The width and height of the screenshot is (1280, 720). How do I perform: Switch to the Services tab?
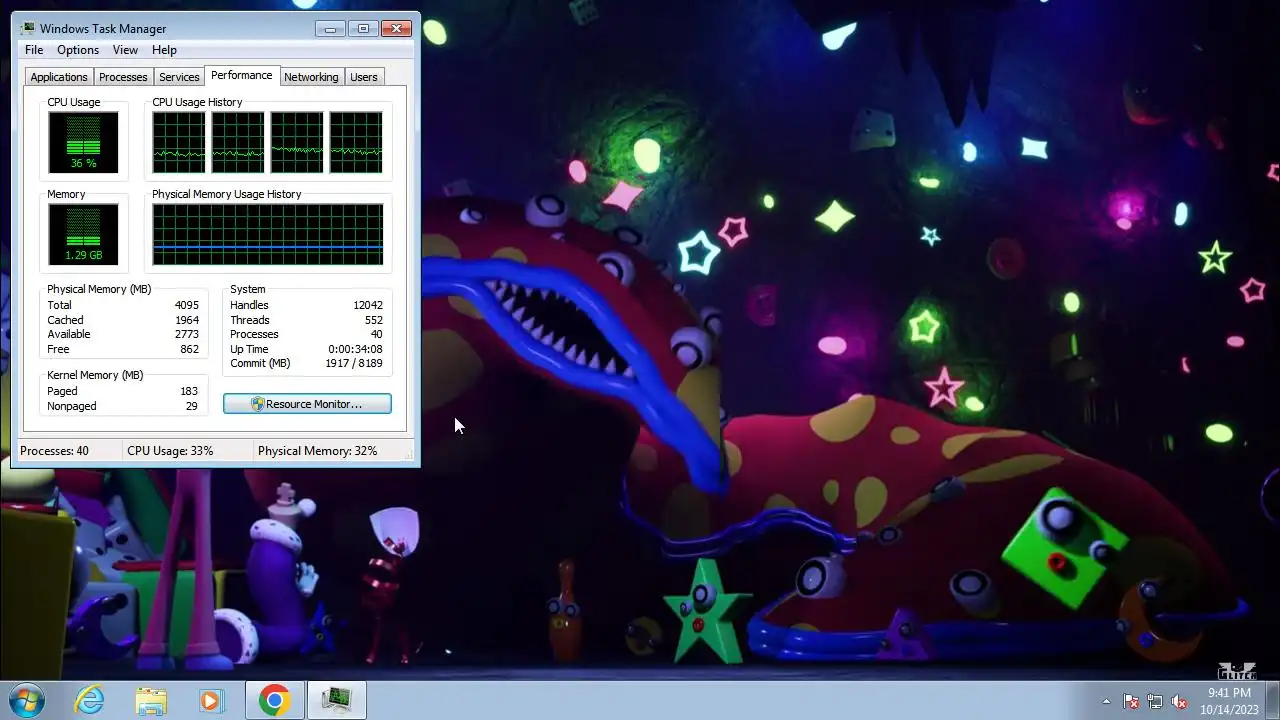click(x=179, y=77)
